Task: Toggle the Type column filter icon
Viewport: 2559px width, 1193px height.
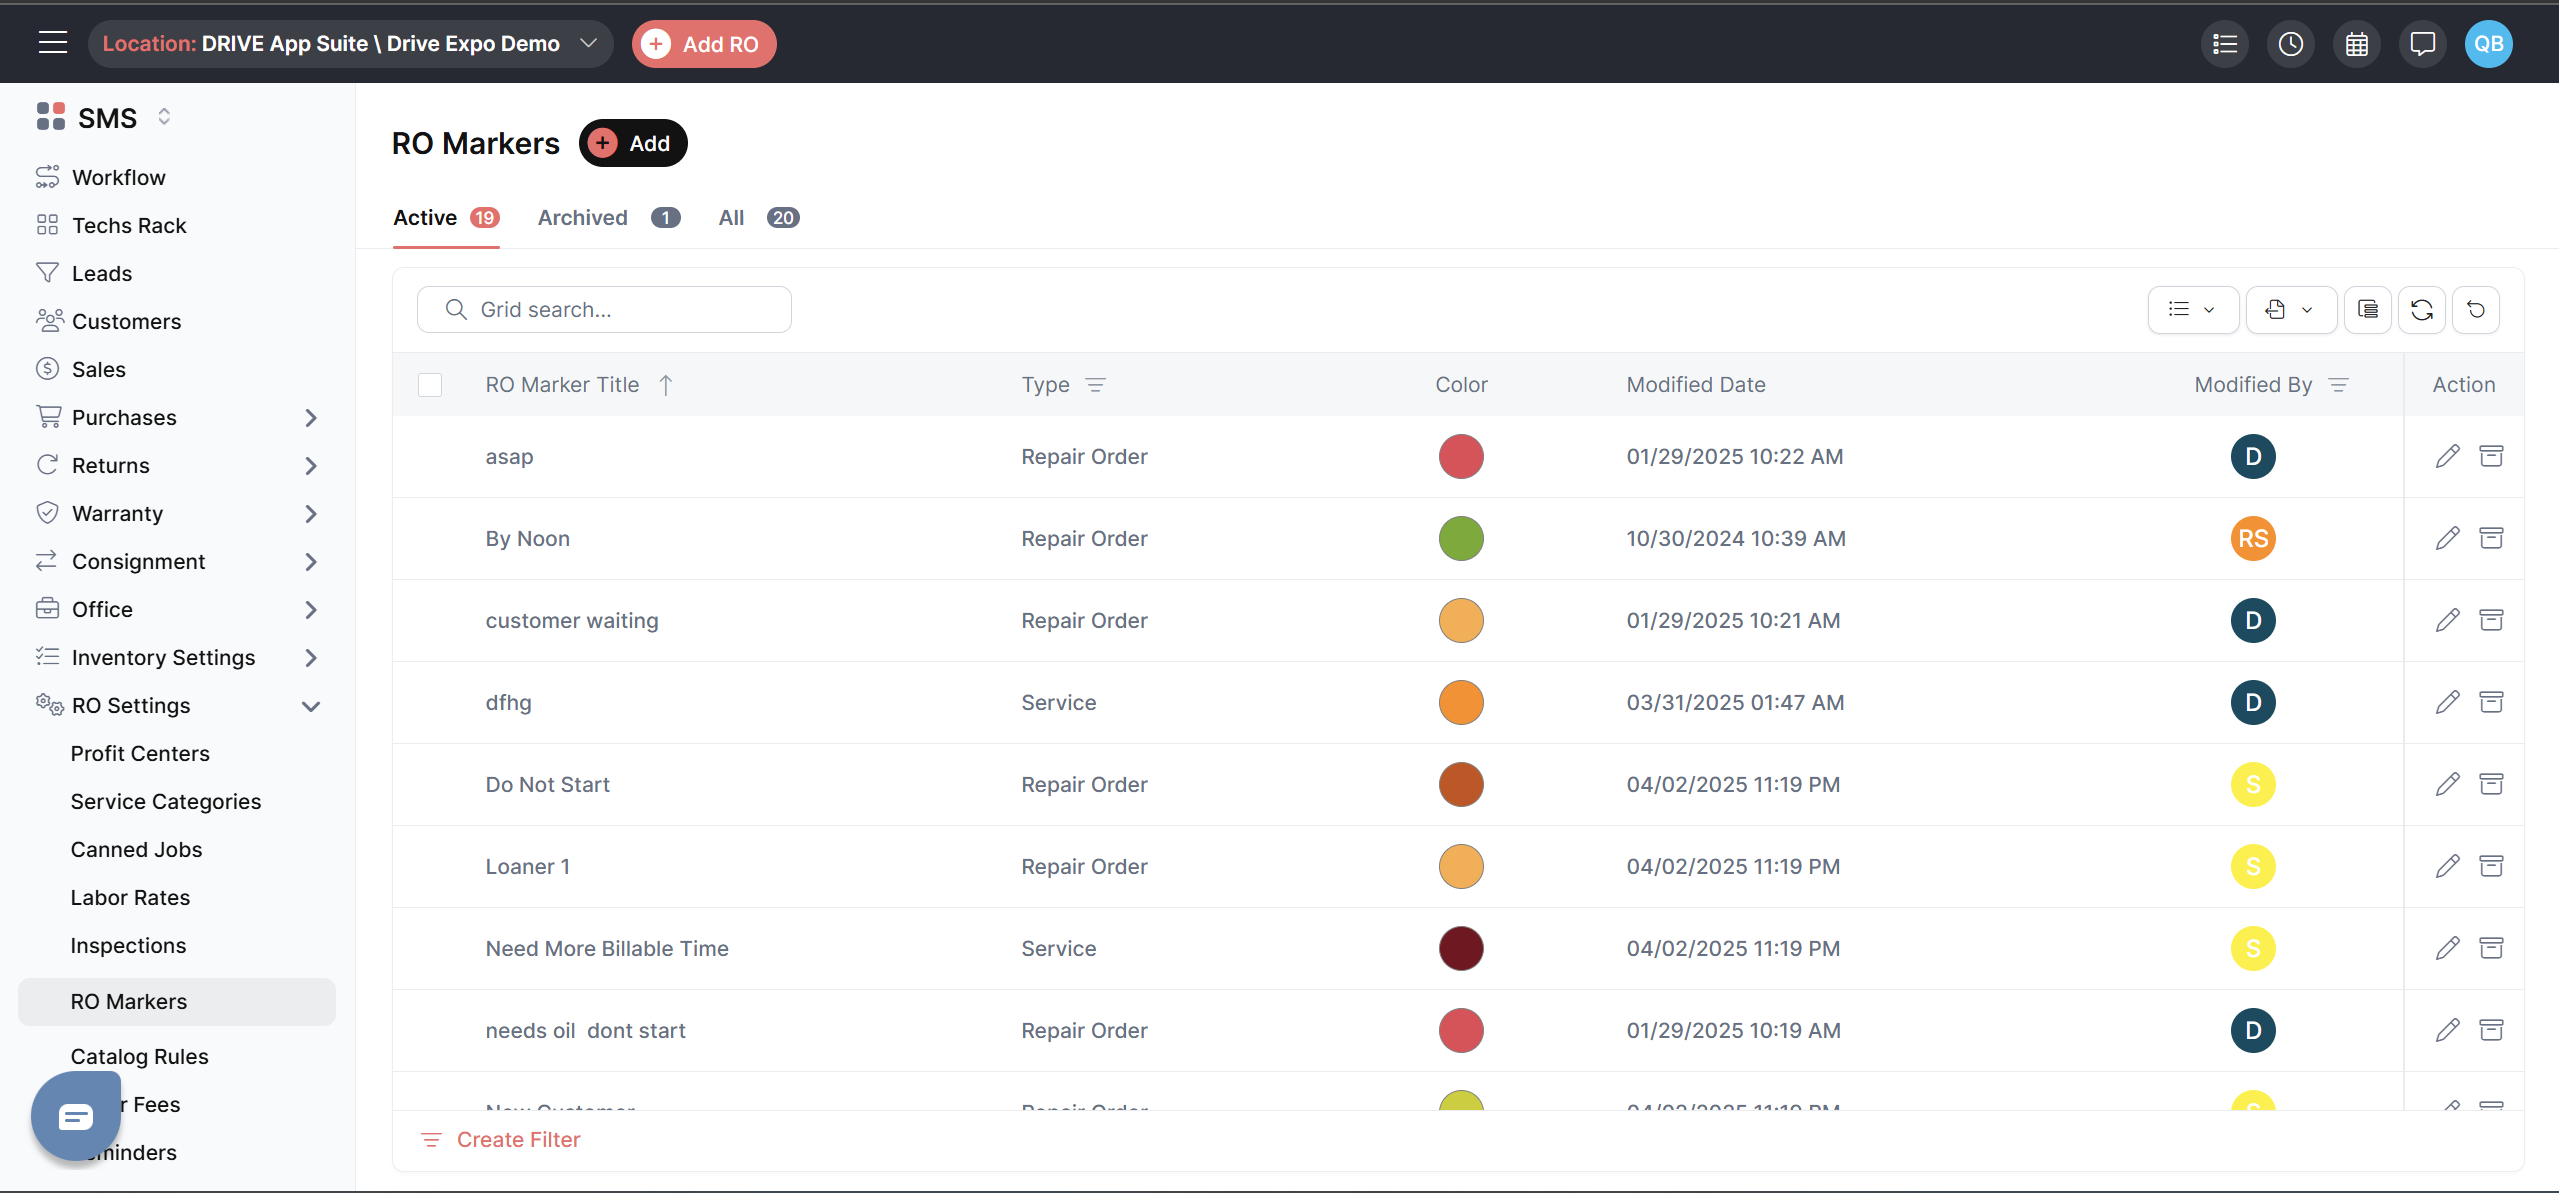Action: (1095, 385)
